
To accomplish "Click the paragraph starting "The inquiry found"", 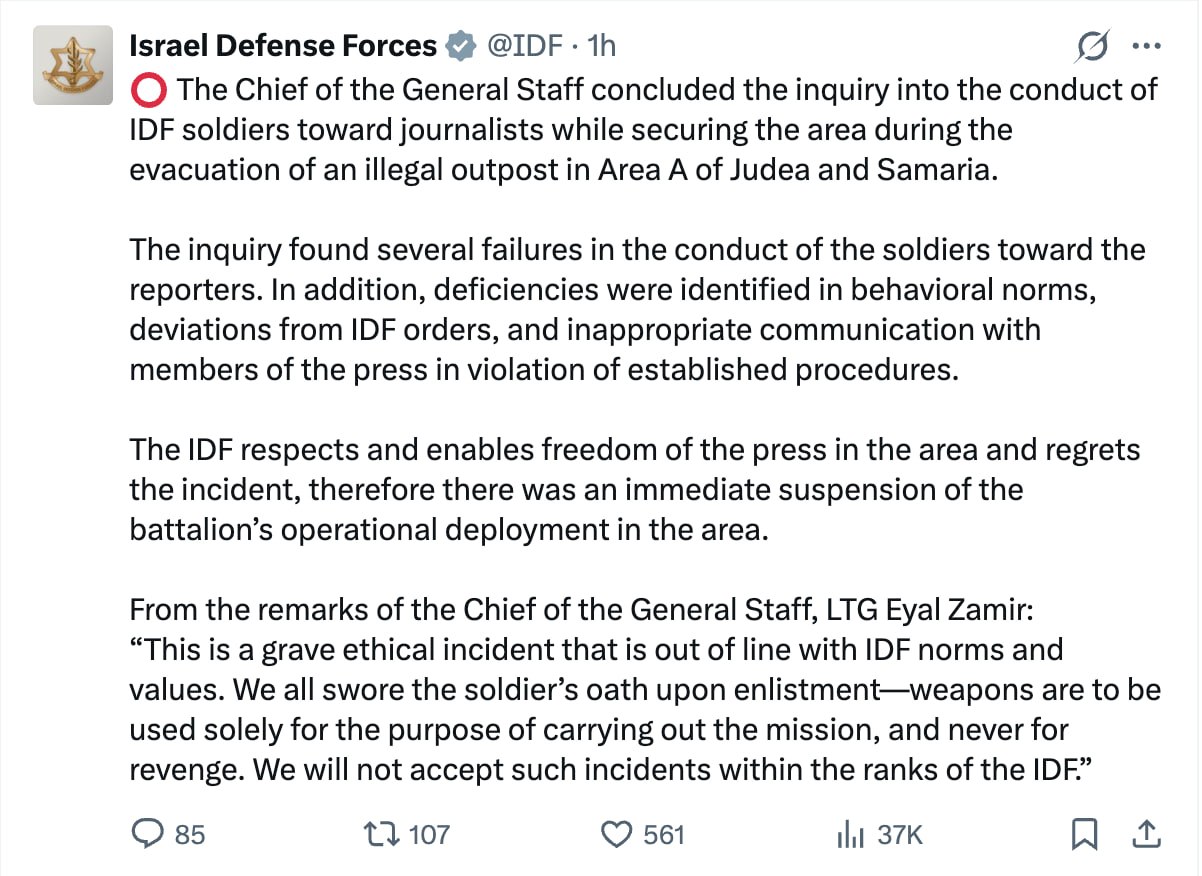I will 637,309.
